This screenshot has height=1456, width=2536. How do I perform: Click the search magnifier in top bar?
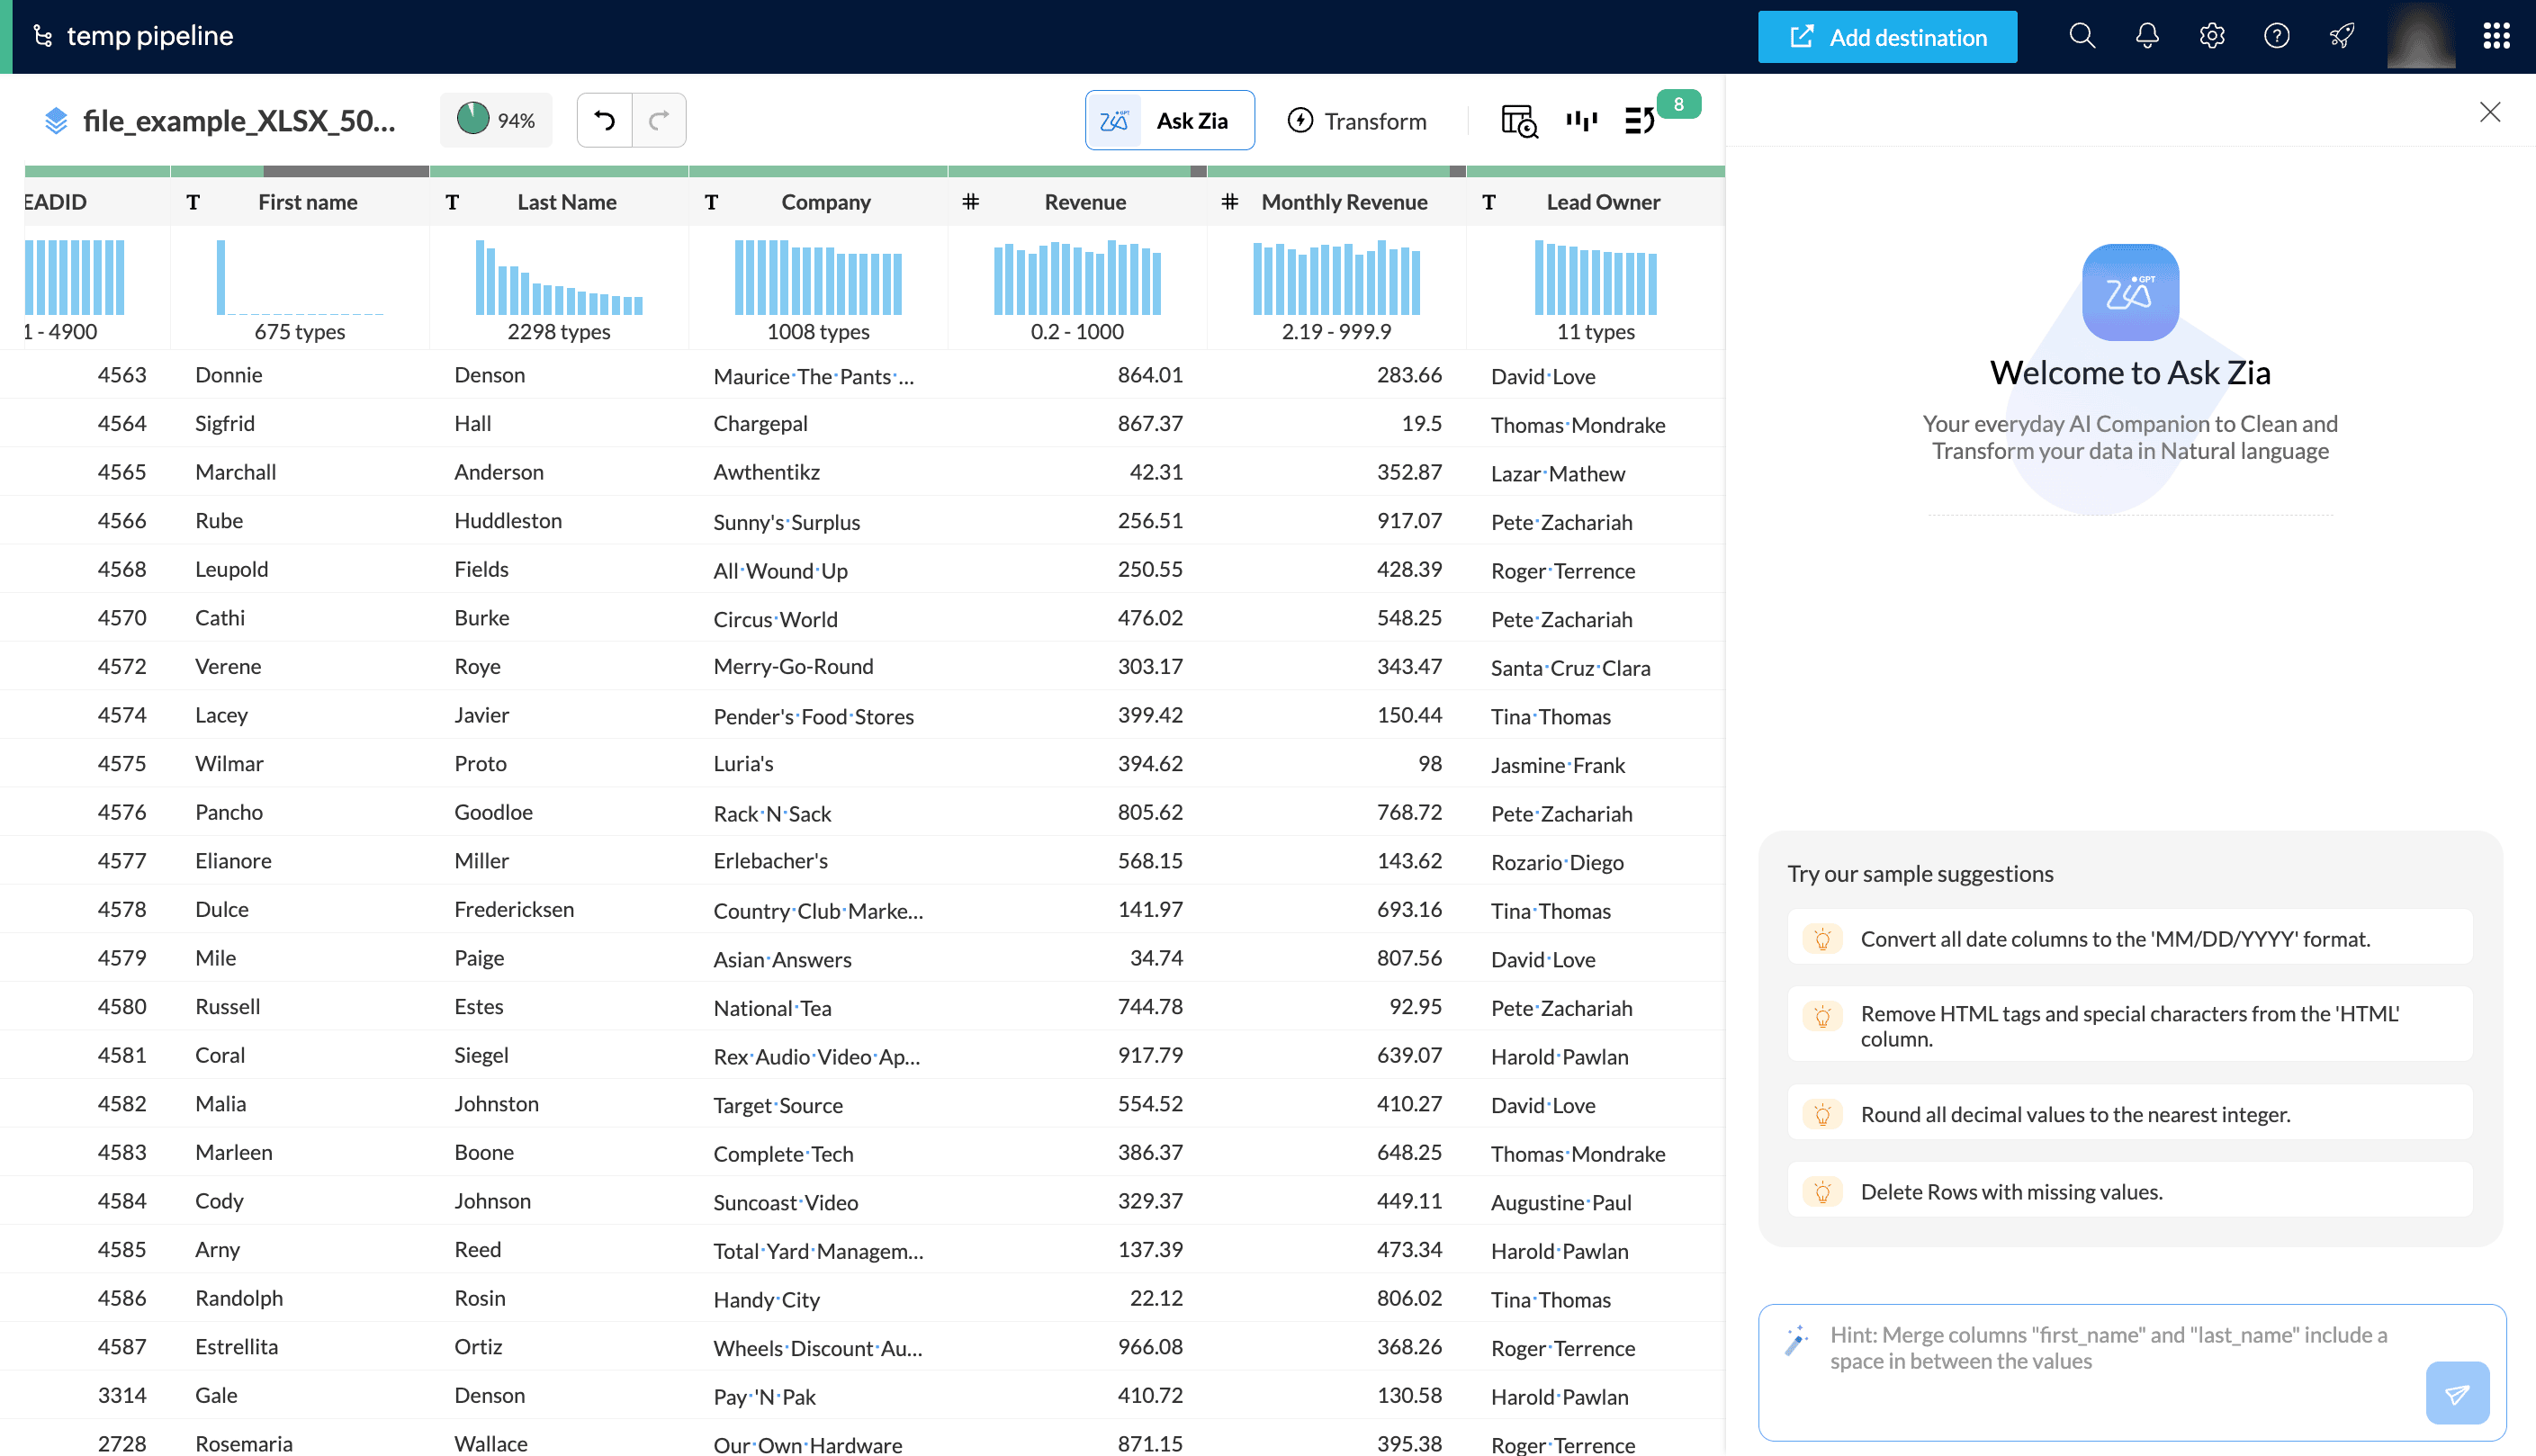tap(2082, 37)
